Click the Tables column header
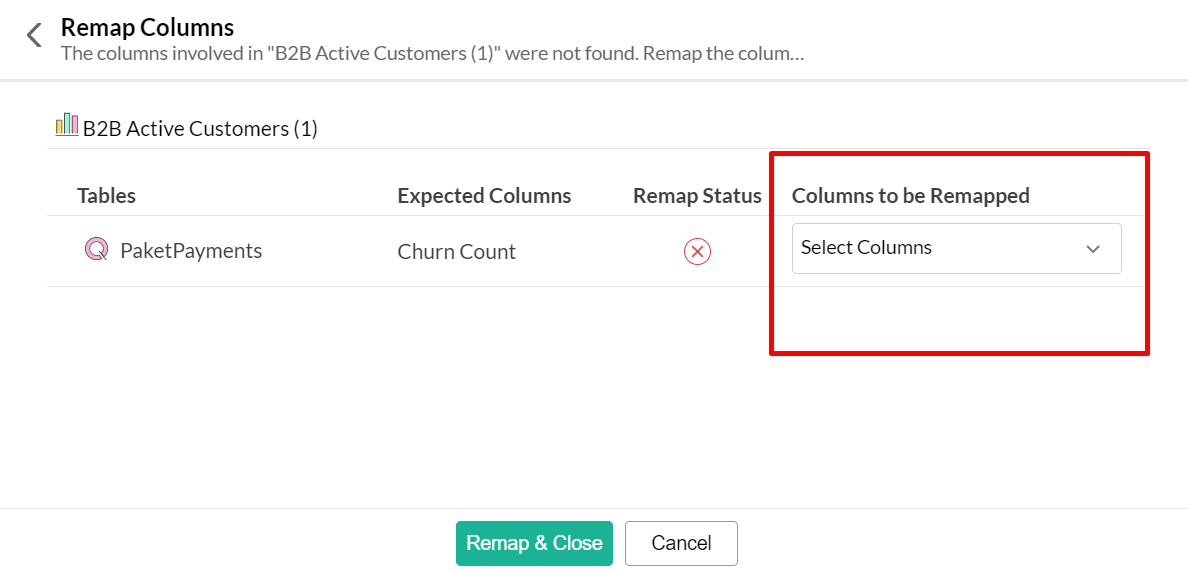The height and width of the screenshot is (573, 1188). tap(106, 196)
